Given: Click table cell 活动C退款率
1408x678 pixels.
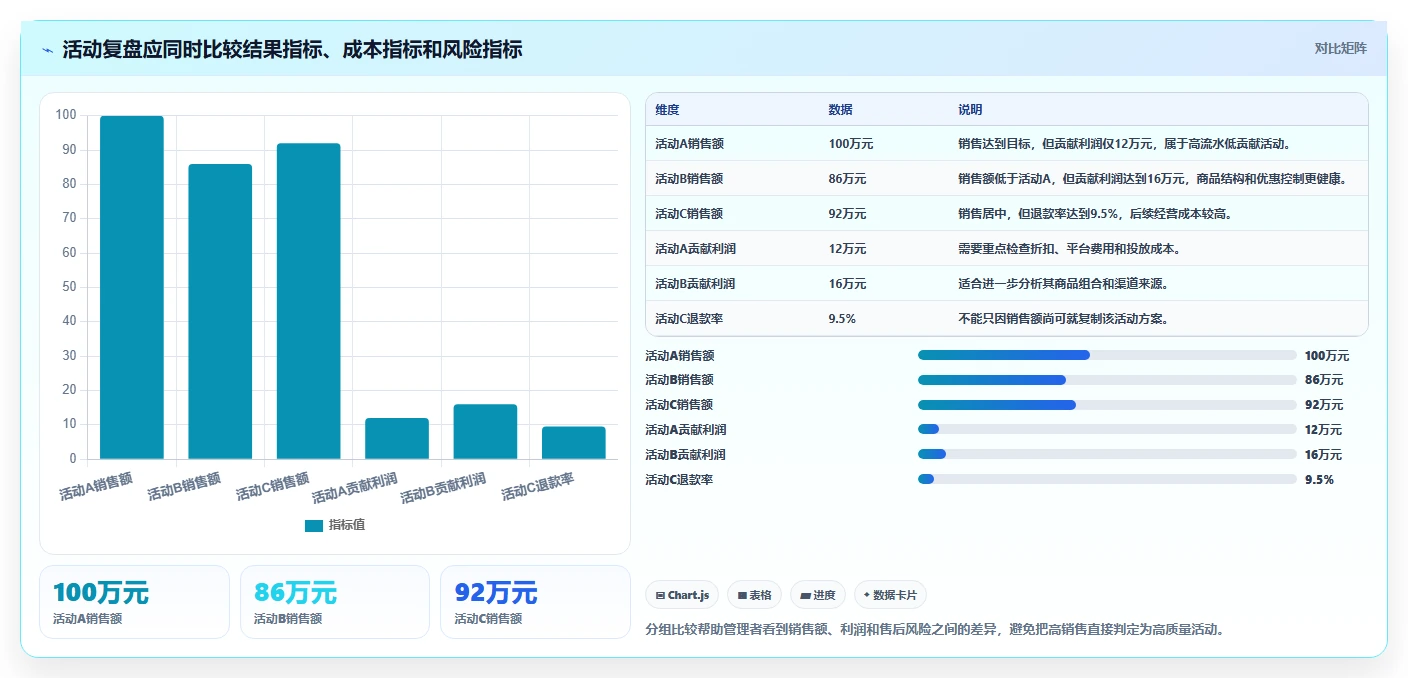Looking at the screenshot, I should (x=689, y=319).
